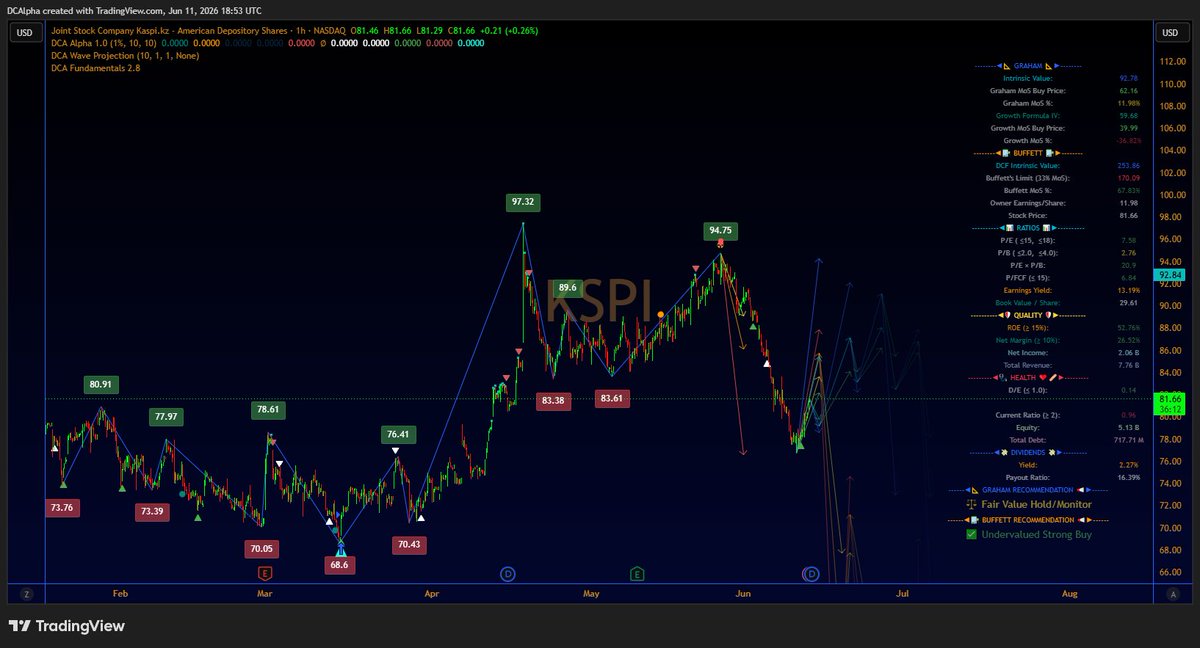Click the 78.61 price label
Image resolution: width=1200 pixels, height=648 pixels.
click(268, 409)
